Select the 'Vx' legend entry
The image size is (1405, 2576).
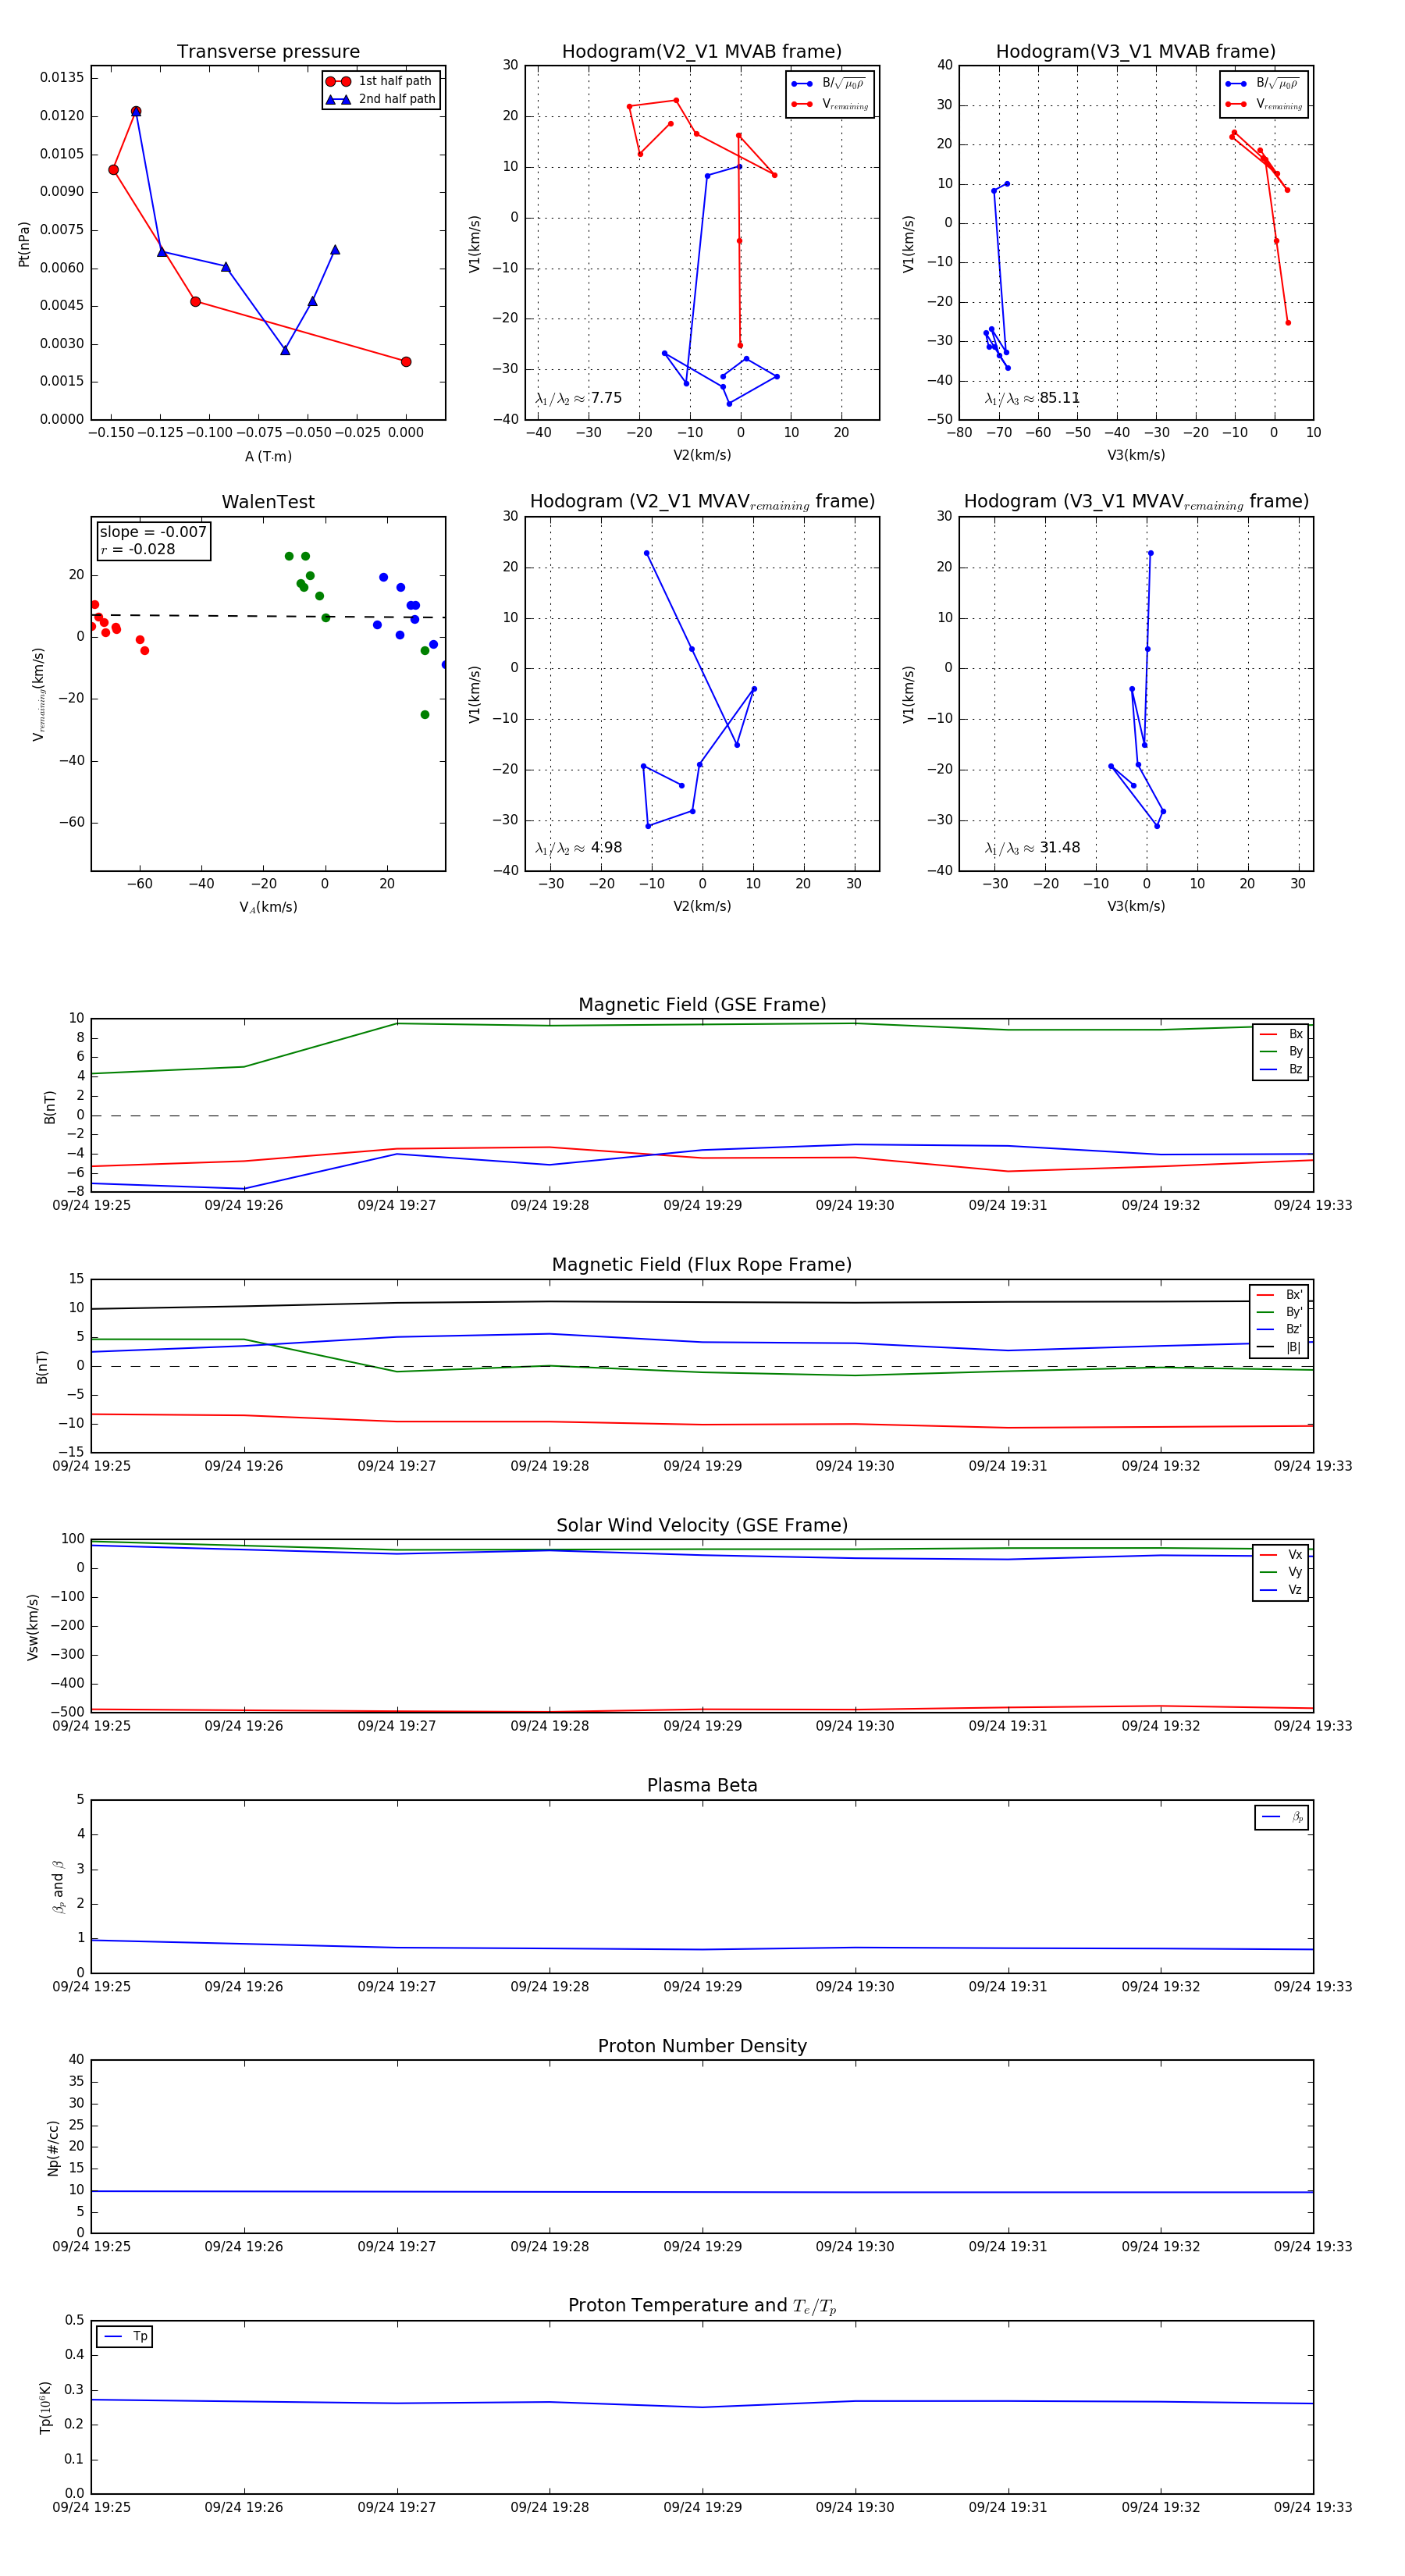pos(1281,1555)
